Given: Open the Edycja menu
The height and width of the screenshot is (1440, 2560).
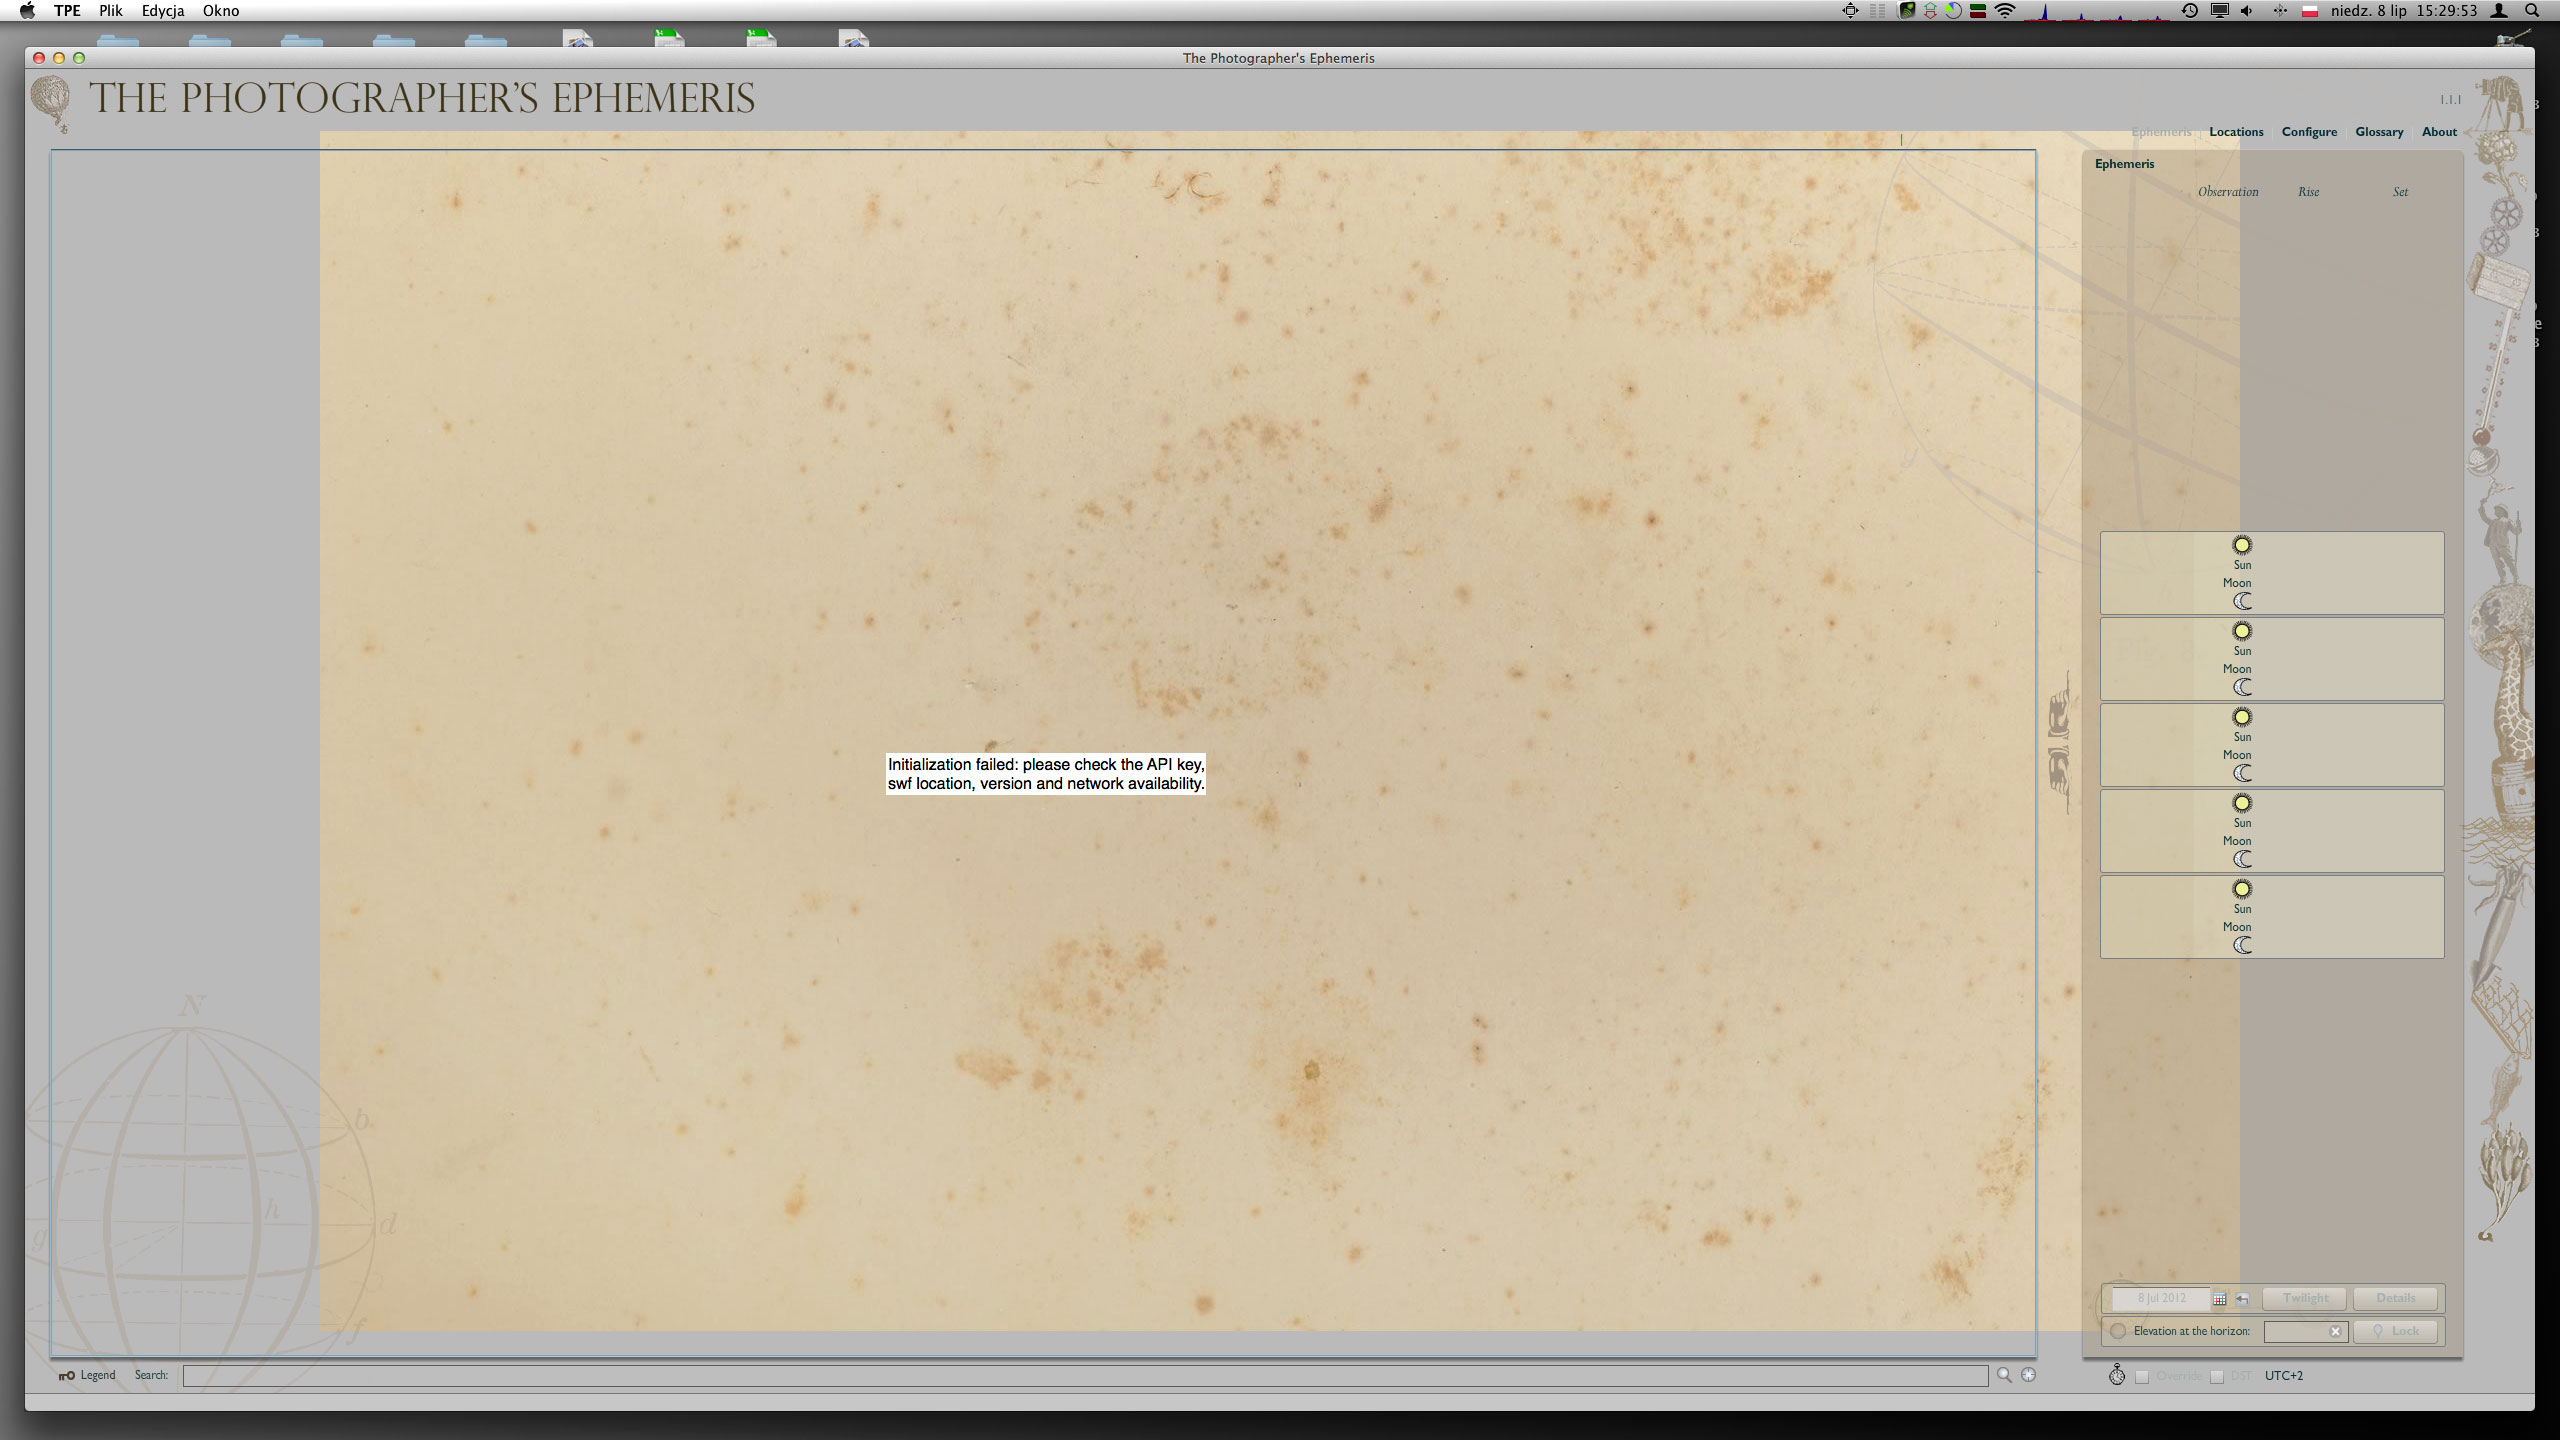Looking at the screenshot, I should point(163,11).
